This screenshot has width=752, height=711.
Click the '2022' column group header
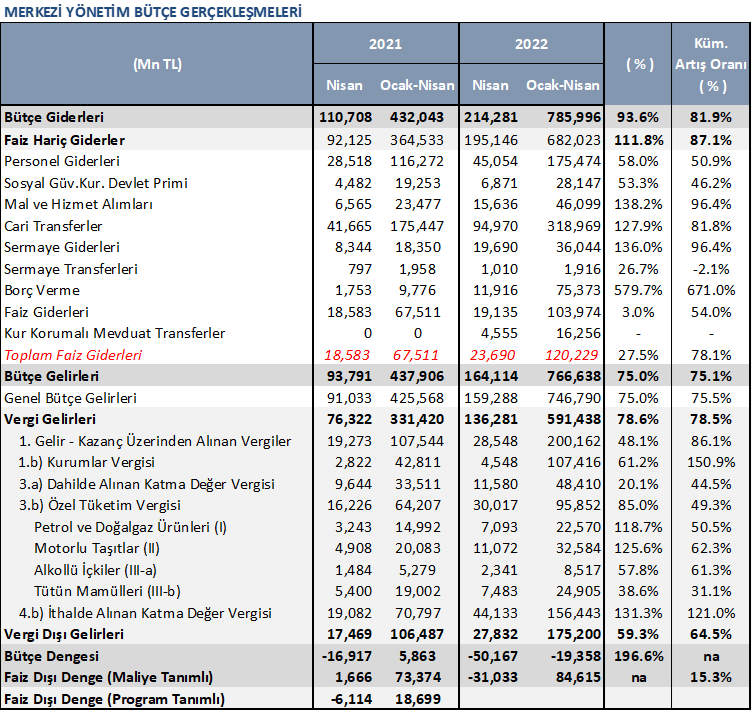pyautogui.click(x=531, y=44)
